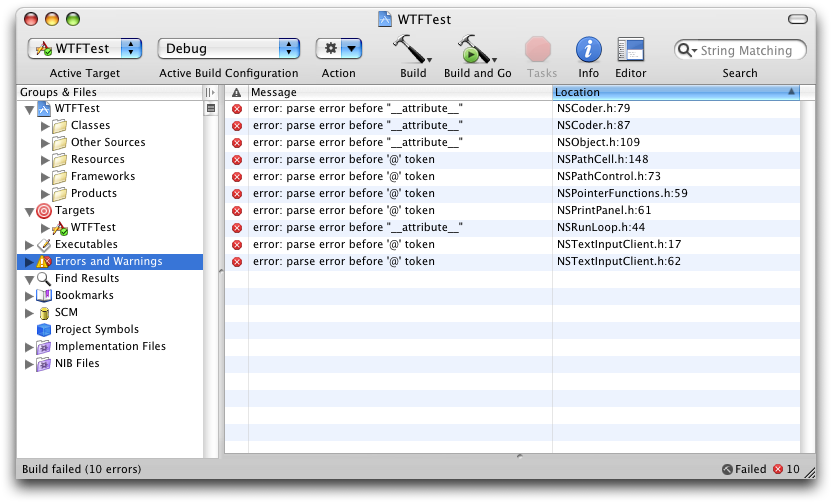This screenshot has height=503, width=832.
Task: Select the Frameworks folder
Action: 59,176
